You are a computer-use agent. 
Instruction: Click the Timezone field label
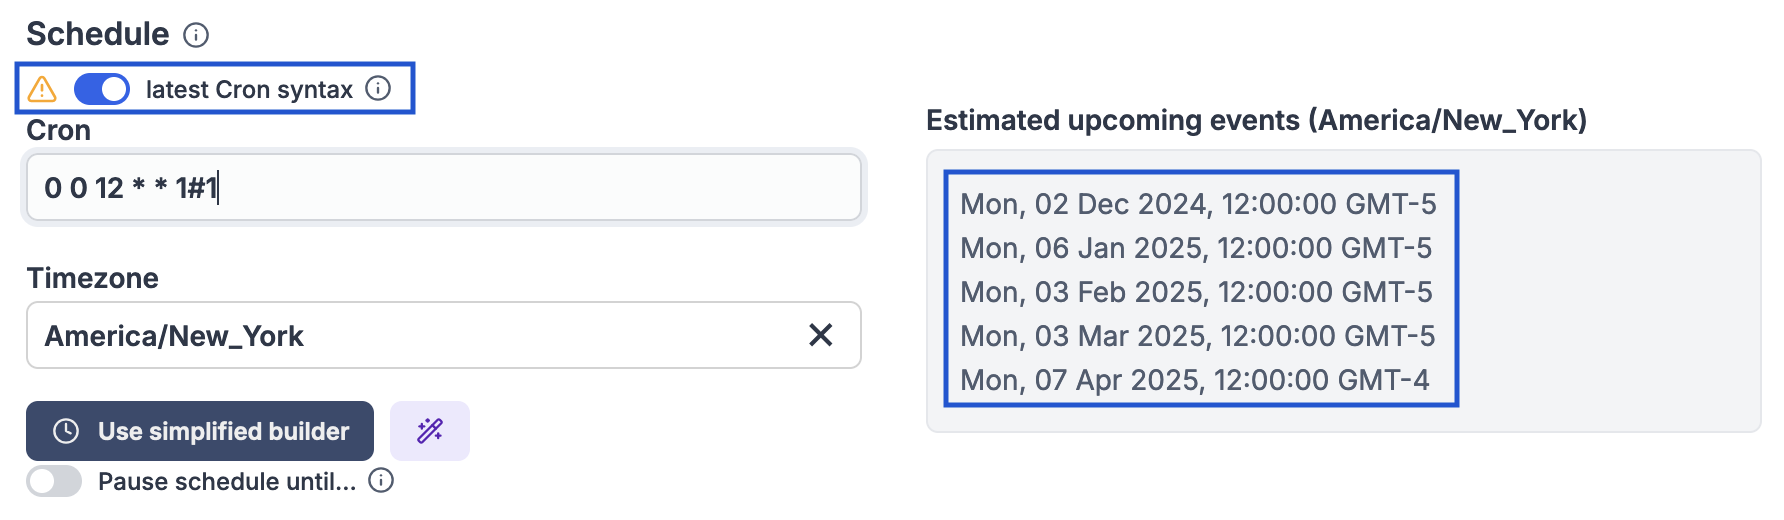coord(93,278)
